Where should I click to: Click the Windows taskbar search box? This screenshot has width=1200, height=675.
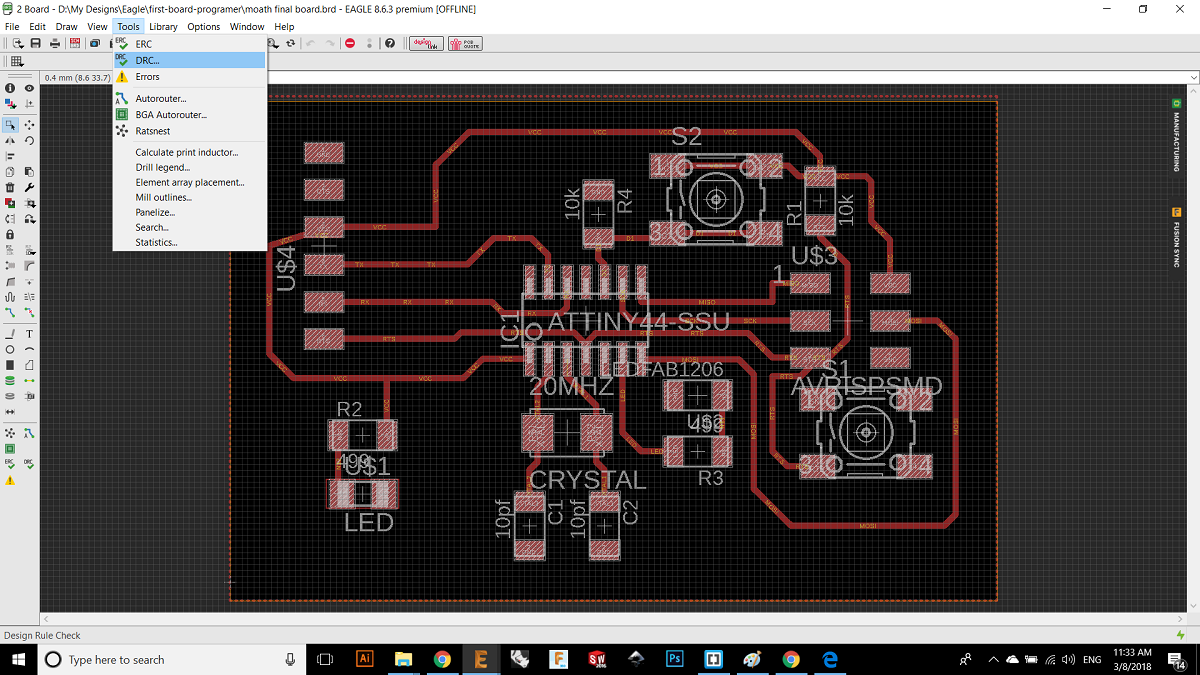click(x=170, y=659)
